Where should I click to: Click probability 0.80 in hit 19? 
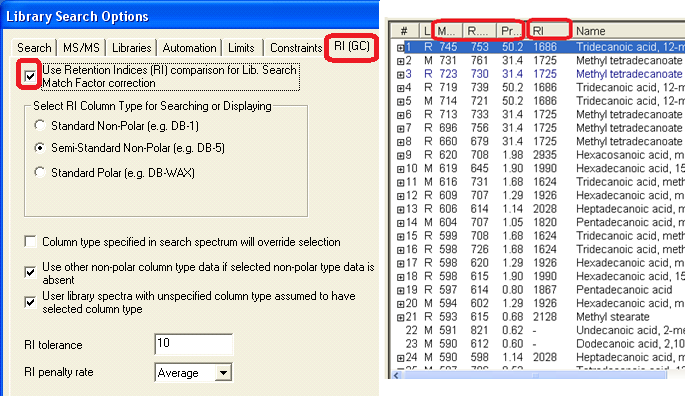[513, 290]
